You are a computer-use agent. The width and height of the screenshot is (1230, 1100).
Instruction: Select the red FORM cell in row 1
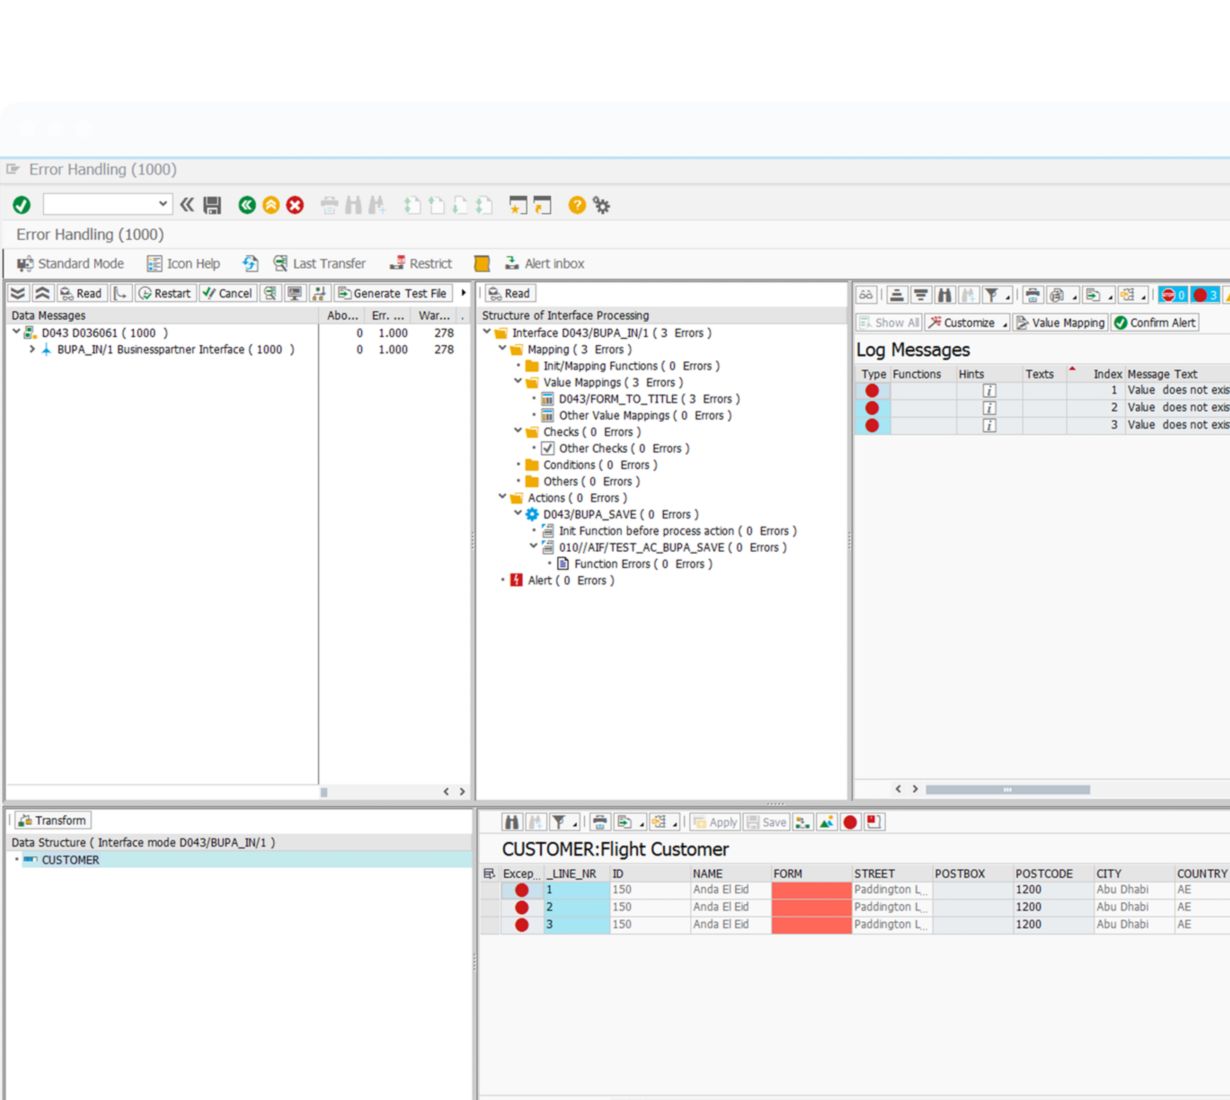click(811, 890)
